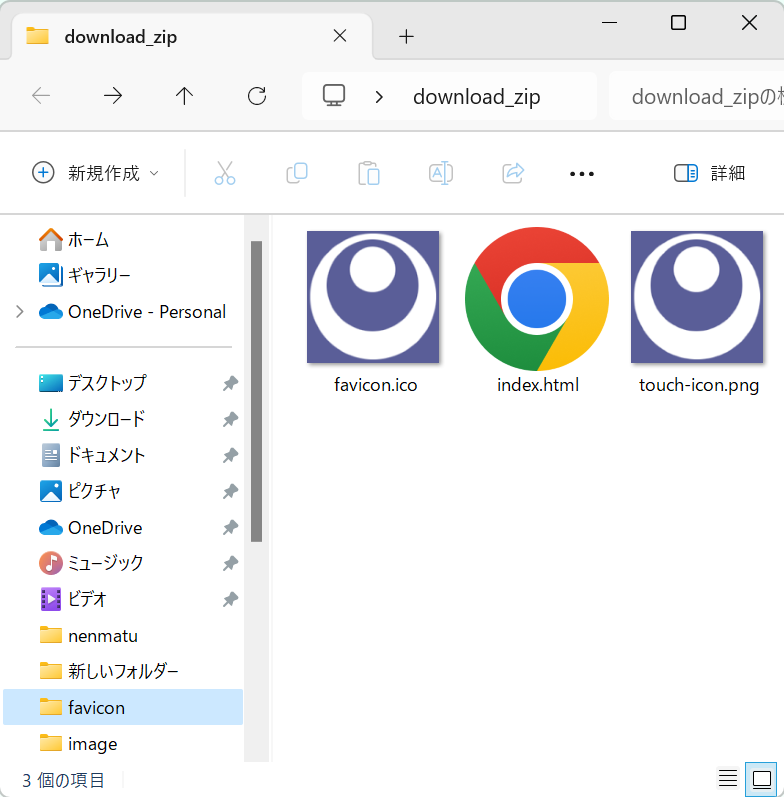Go up one folder level
Screen dimensions: 784x797
pyautogui.click(x=185, y=96)
